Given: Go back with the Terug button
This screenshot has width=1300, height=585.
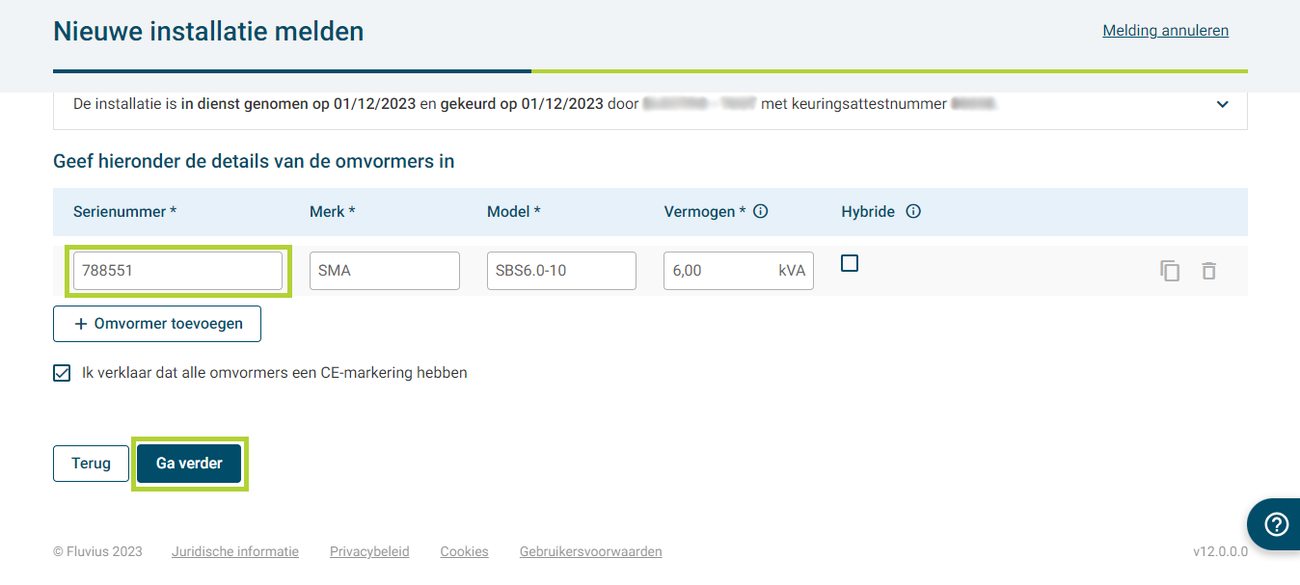Looking at the screenshot, I should tap(91, 464).
